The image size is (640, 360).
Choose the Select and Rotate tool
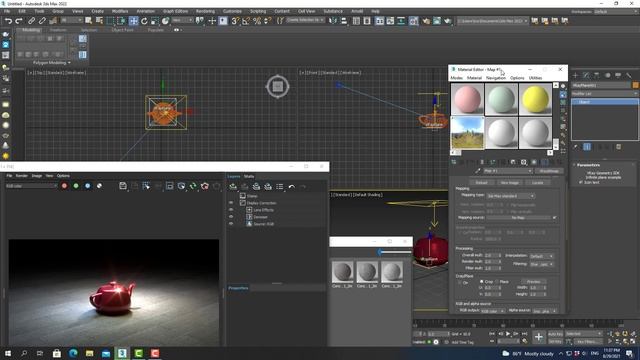point(144,21)
